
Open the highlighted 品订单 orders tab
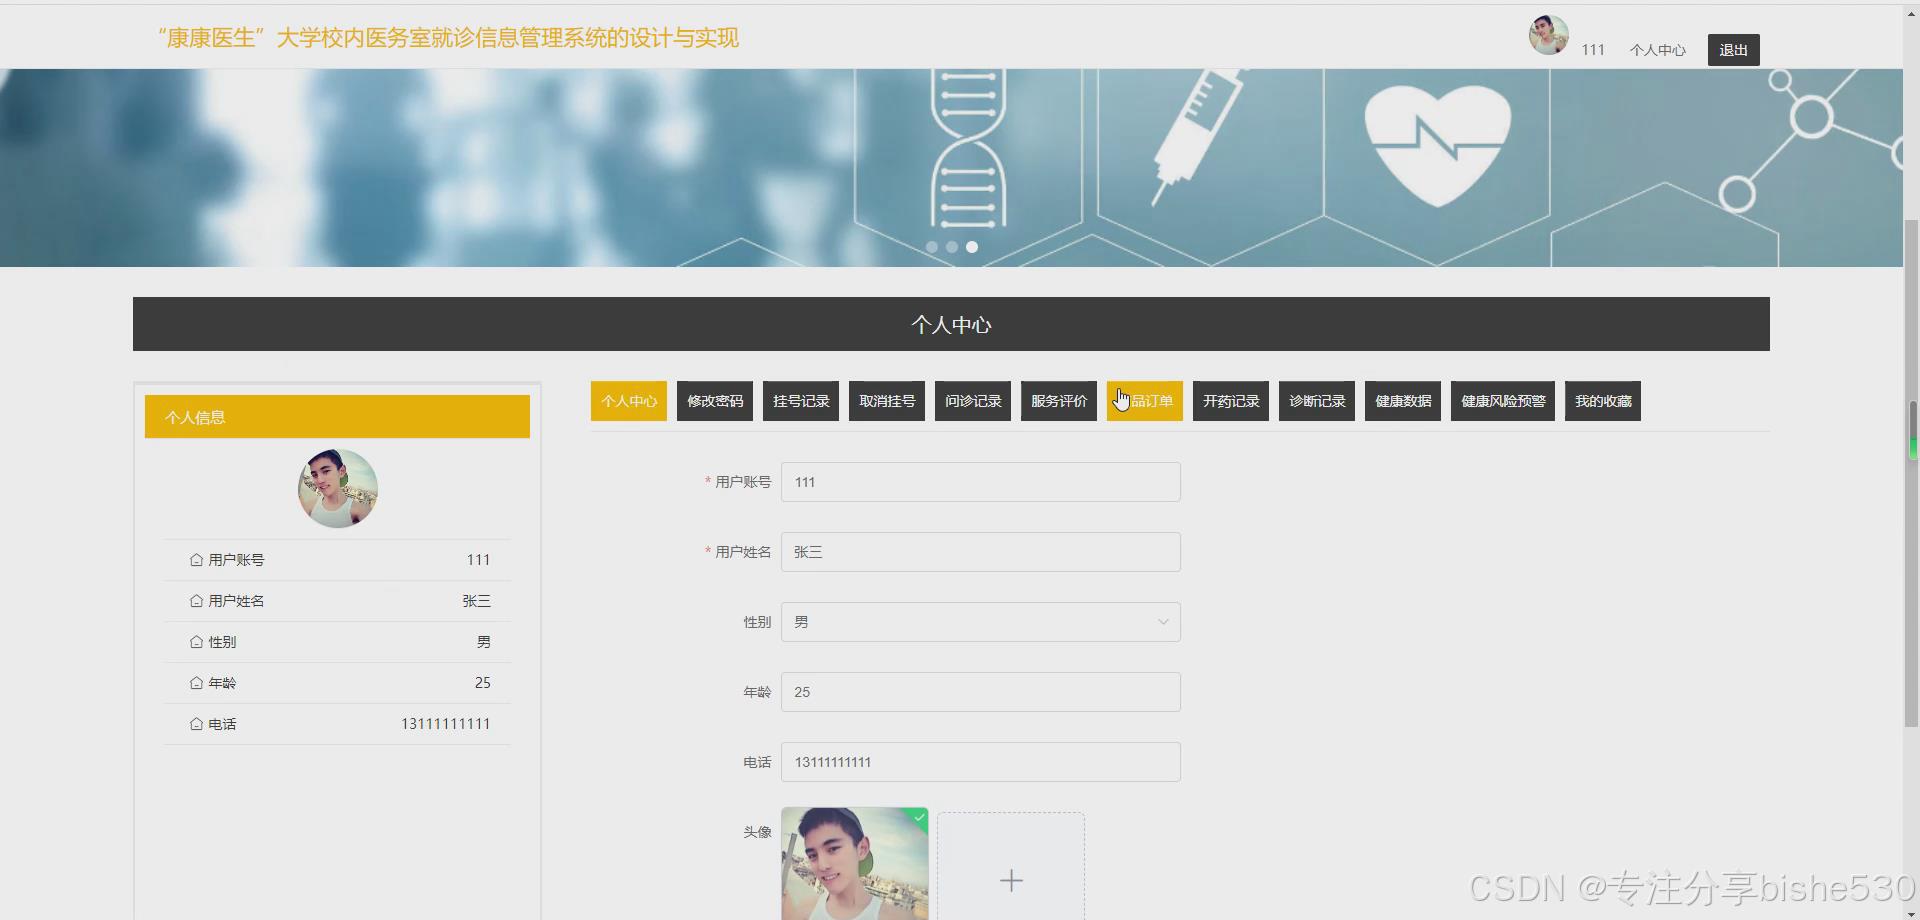pyautogui.click(x=1145, y=401)
